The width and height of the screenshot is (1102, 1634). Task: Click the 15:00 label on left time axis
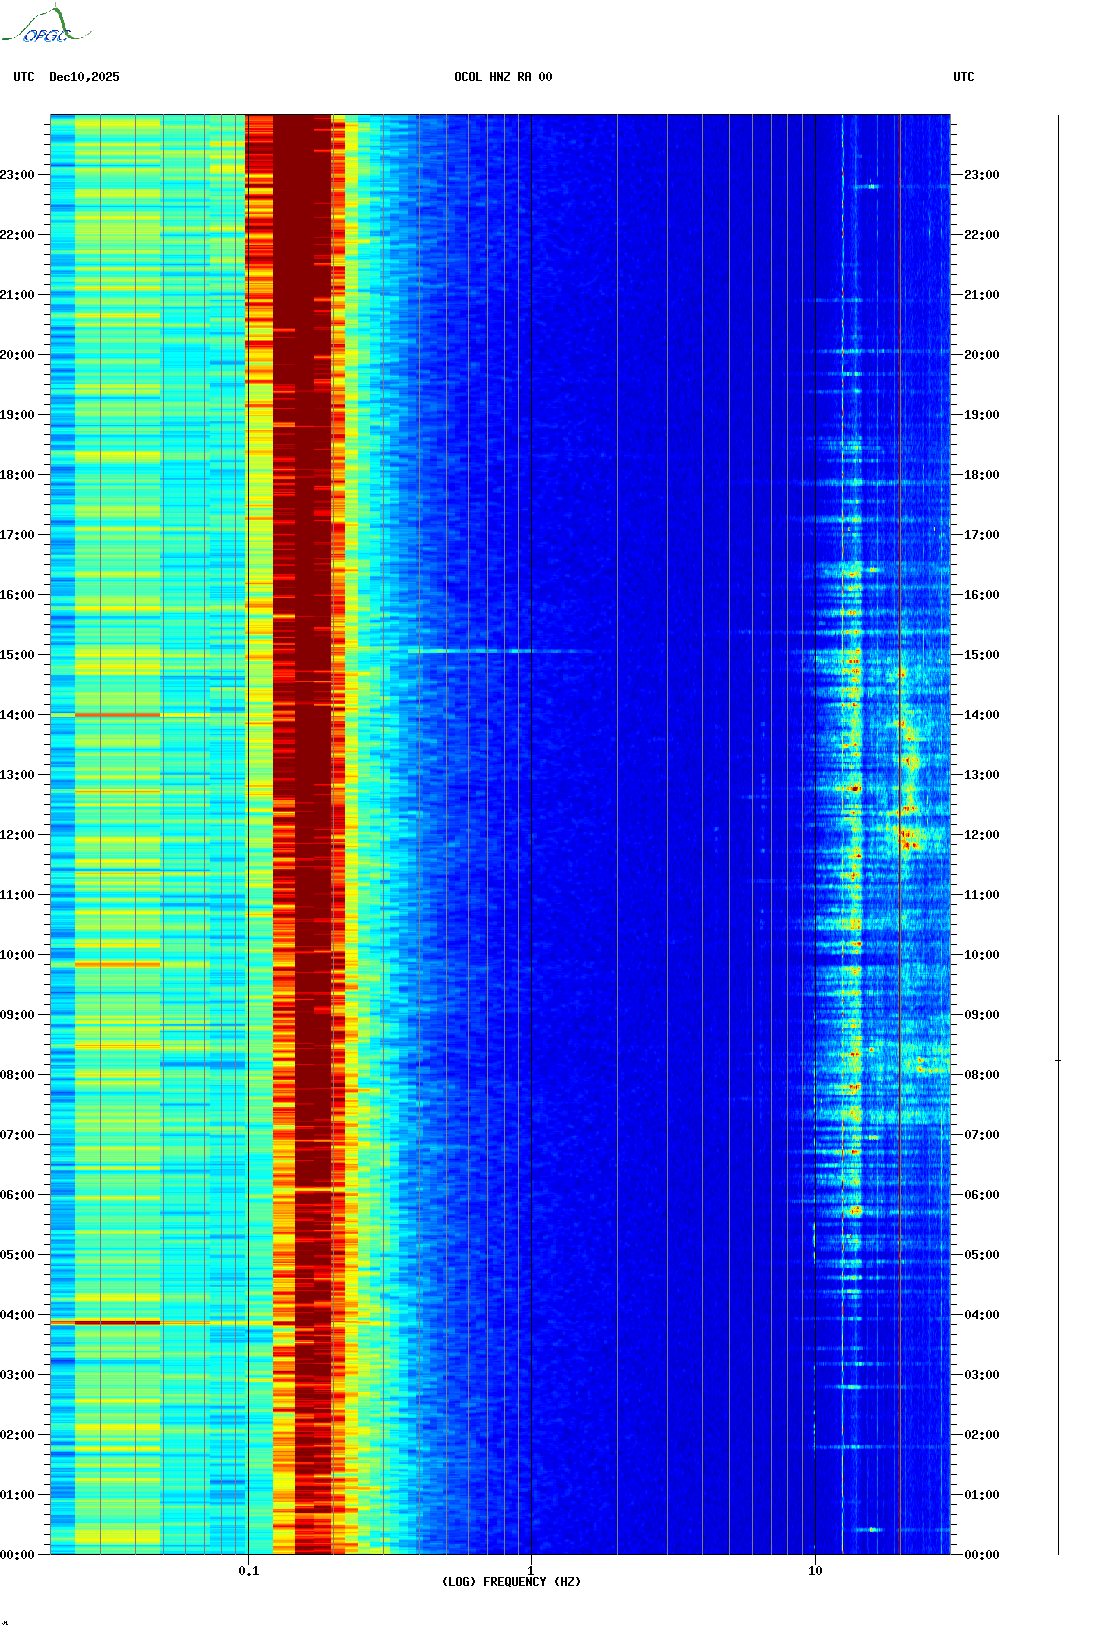[x=17, y=655]
